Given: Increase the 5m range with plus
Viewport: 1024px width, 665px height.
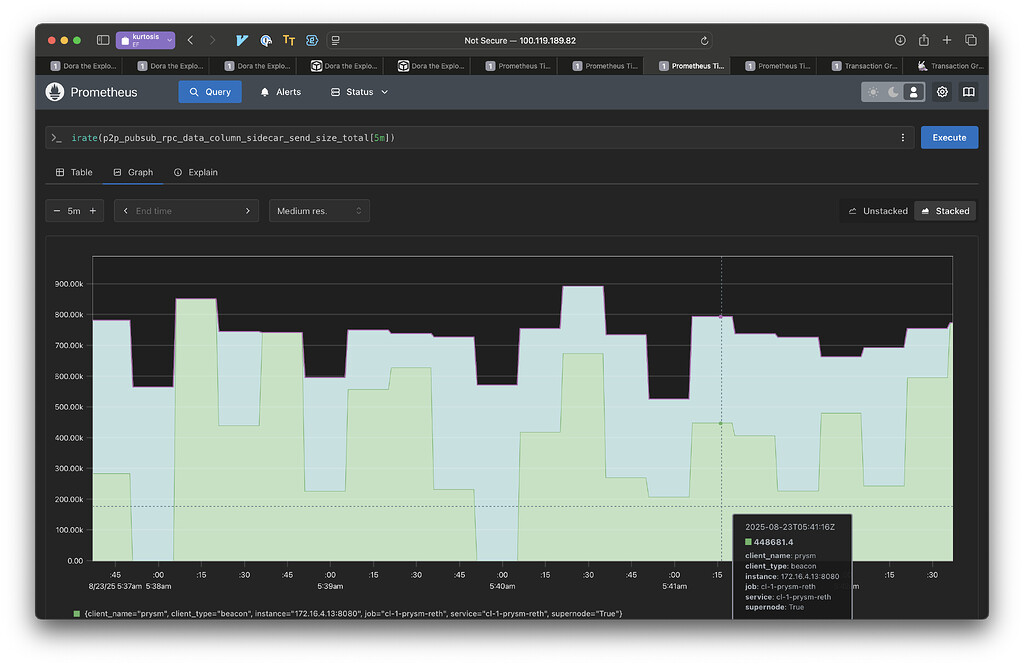Looking at the screenshot, I should pyautogui.click(x=93, y=211).
